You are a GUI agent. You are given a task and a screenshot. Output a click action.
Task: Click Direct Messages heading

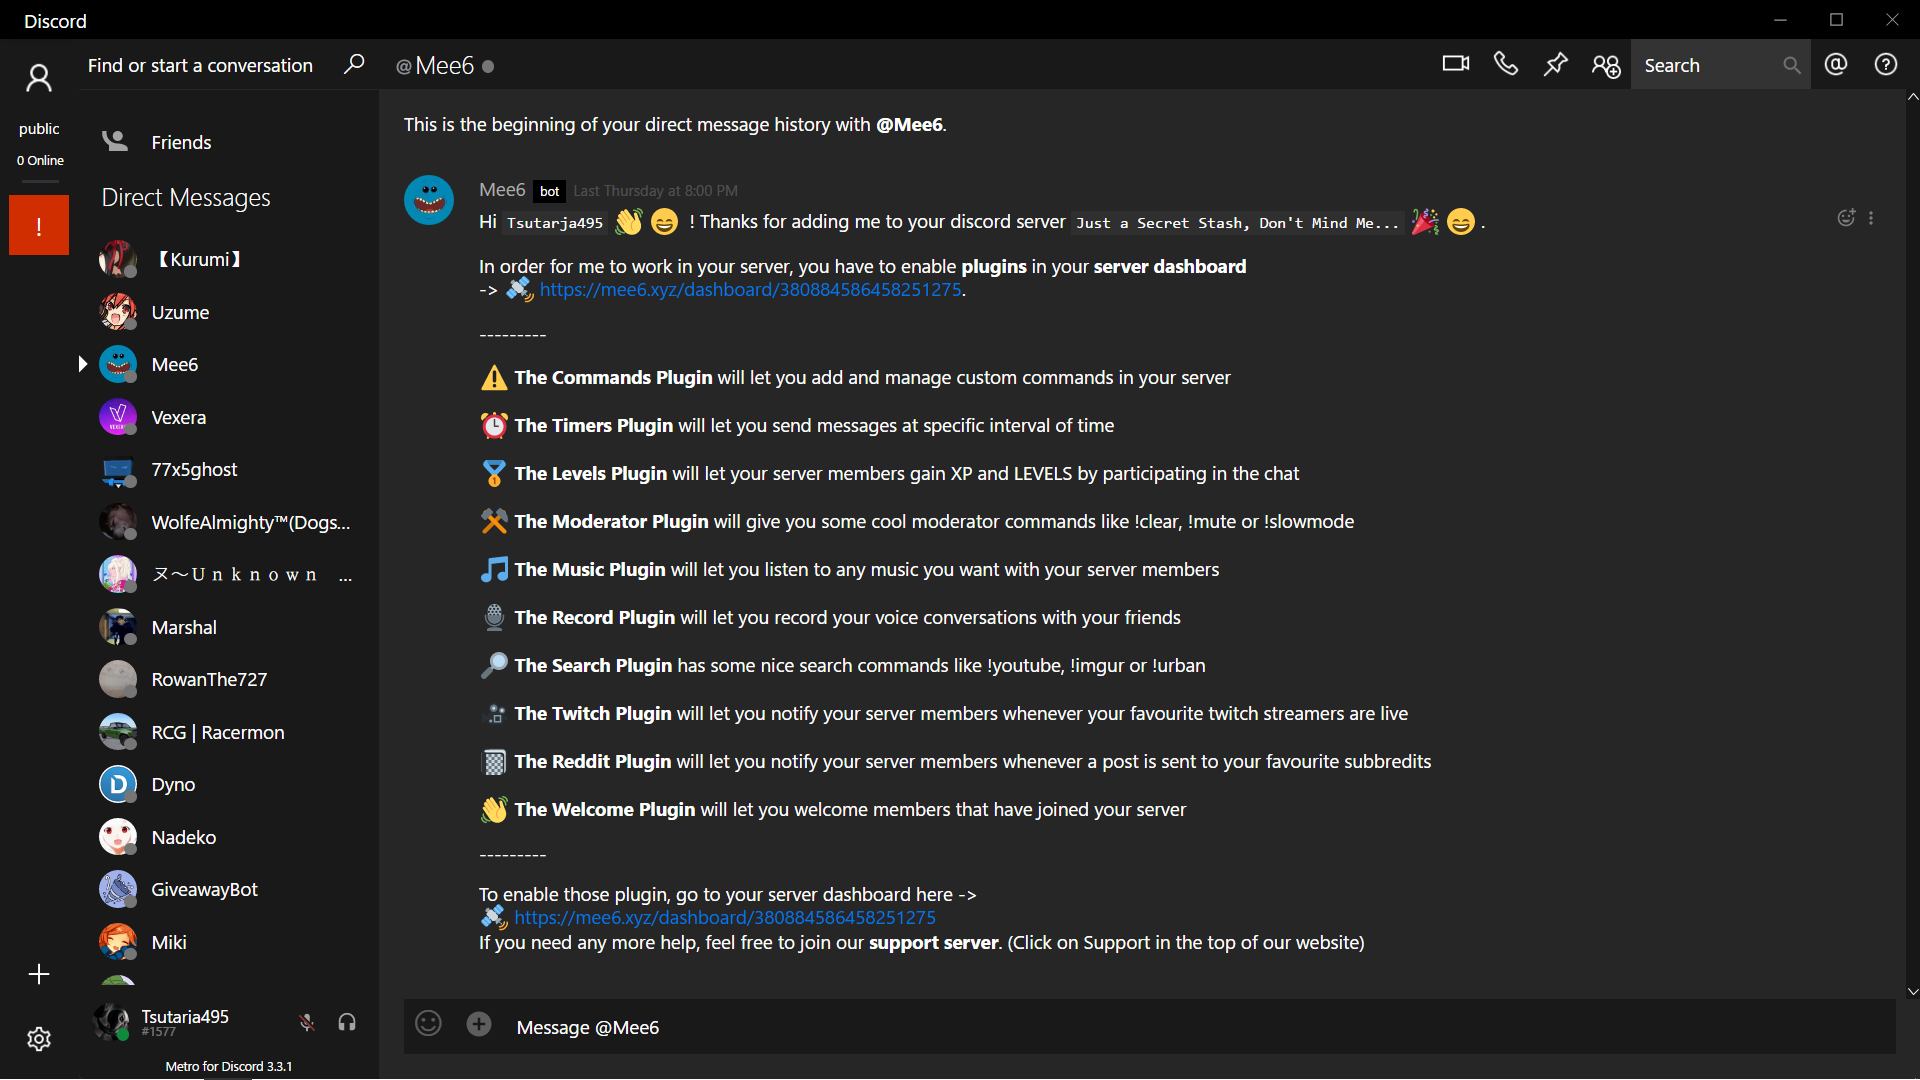(186, 197)
